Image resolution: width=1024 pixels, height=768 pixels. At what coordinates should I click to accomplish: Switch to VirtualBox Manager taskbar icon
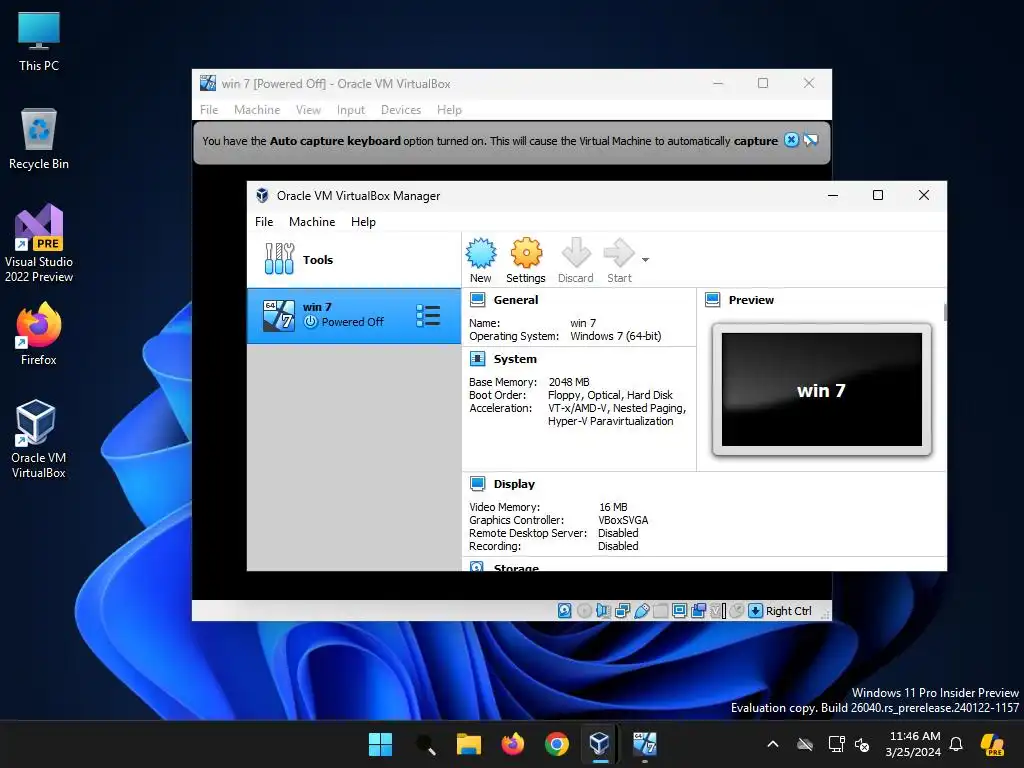pyautogui.click(x=600, y=744)
